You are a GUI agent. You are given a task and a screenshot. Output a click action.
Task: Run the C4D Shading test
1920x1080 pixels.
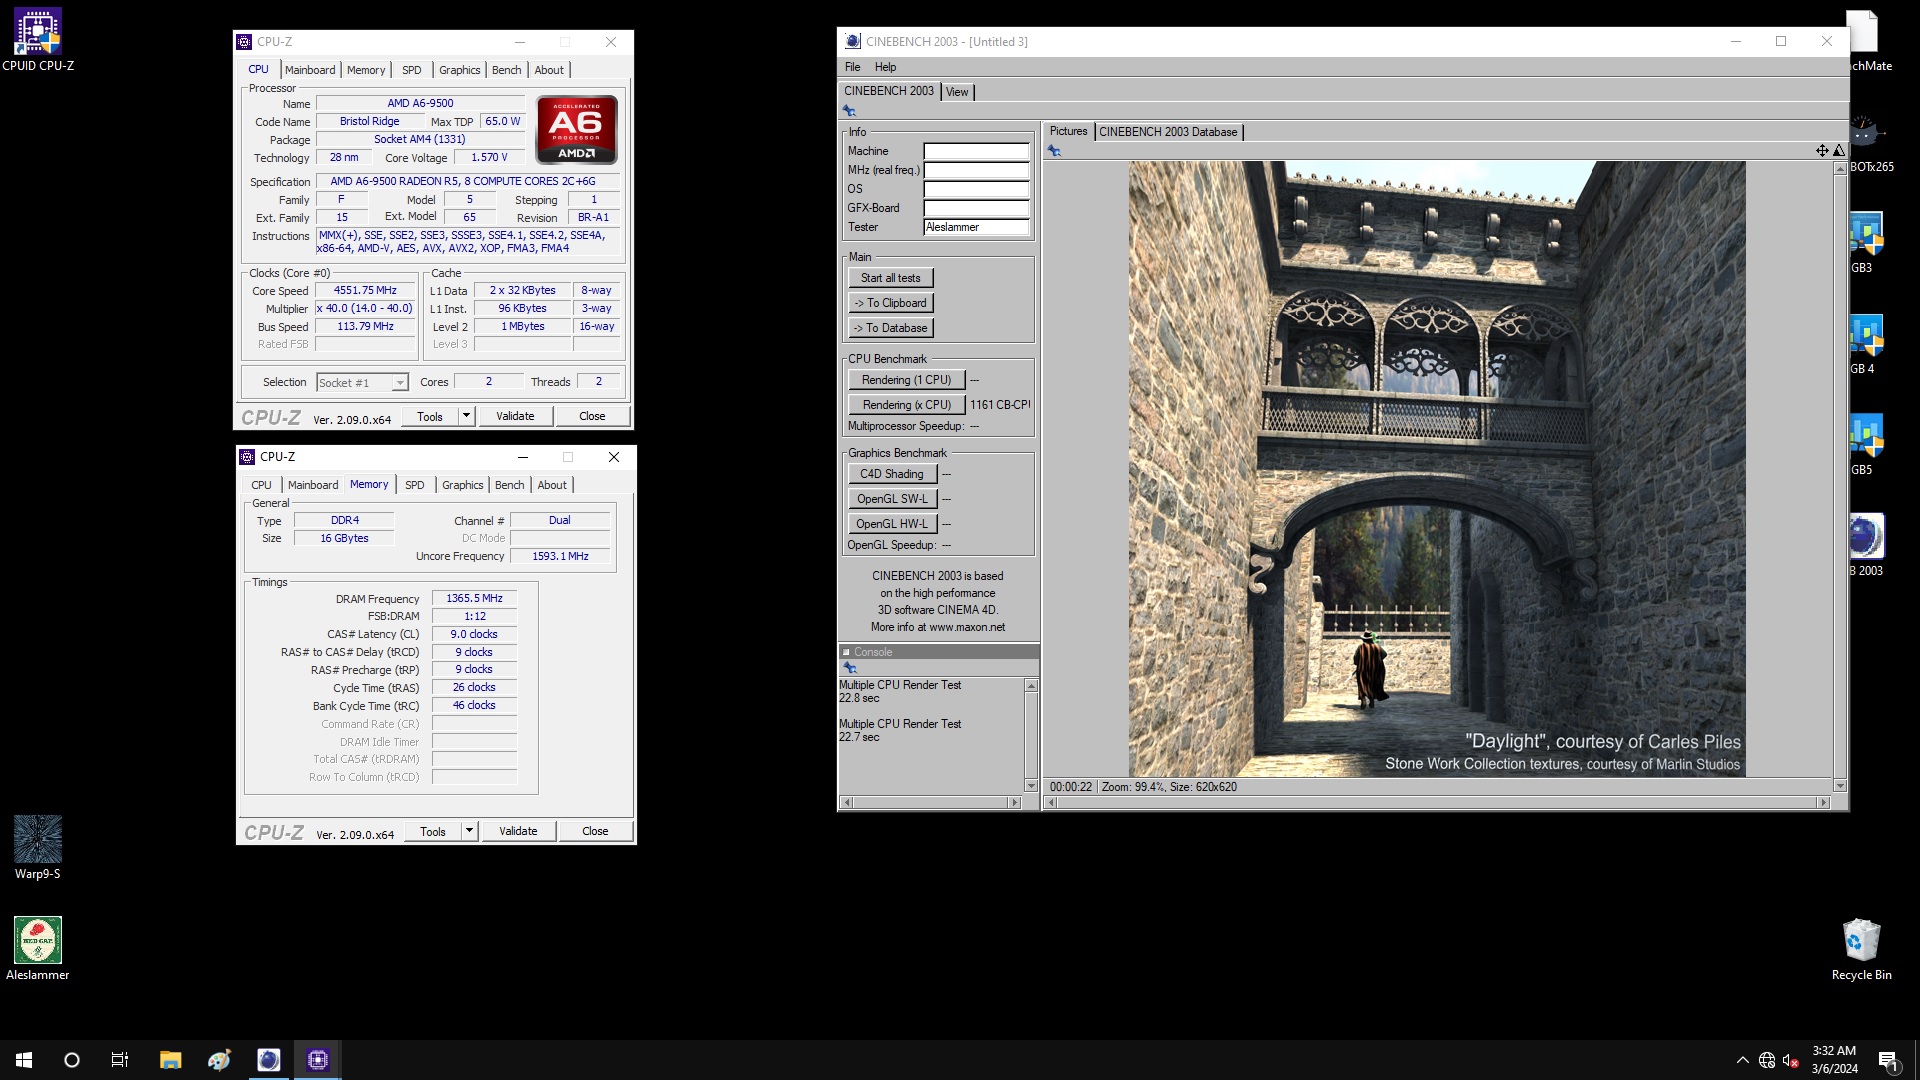pos(891,474)
